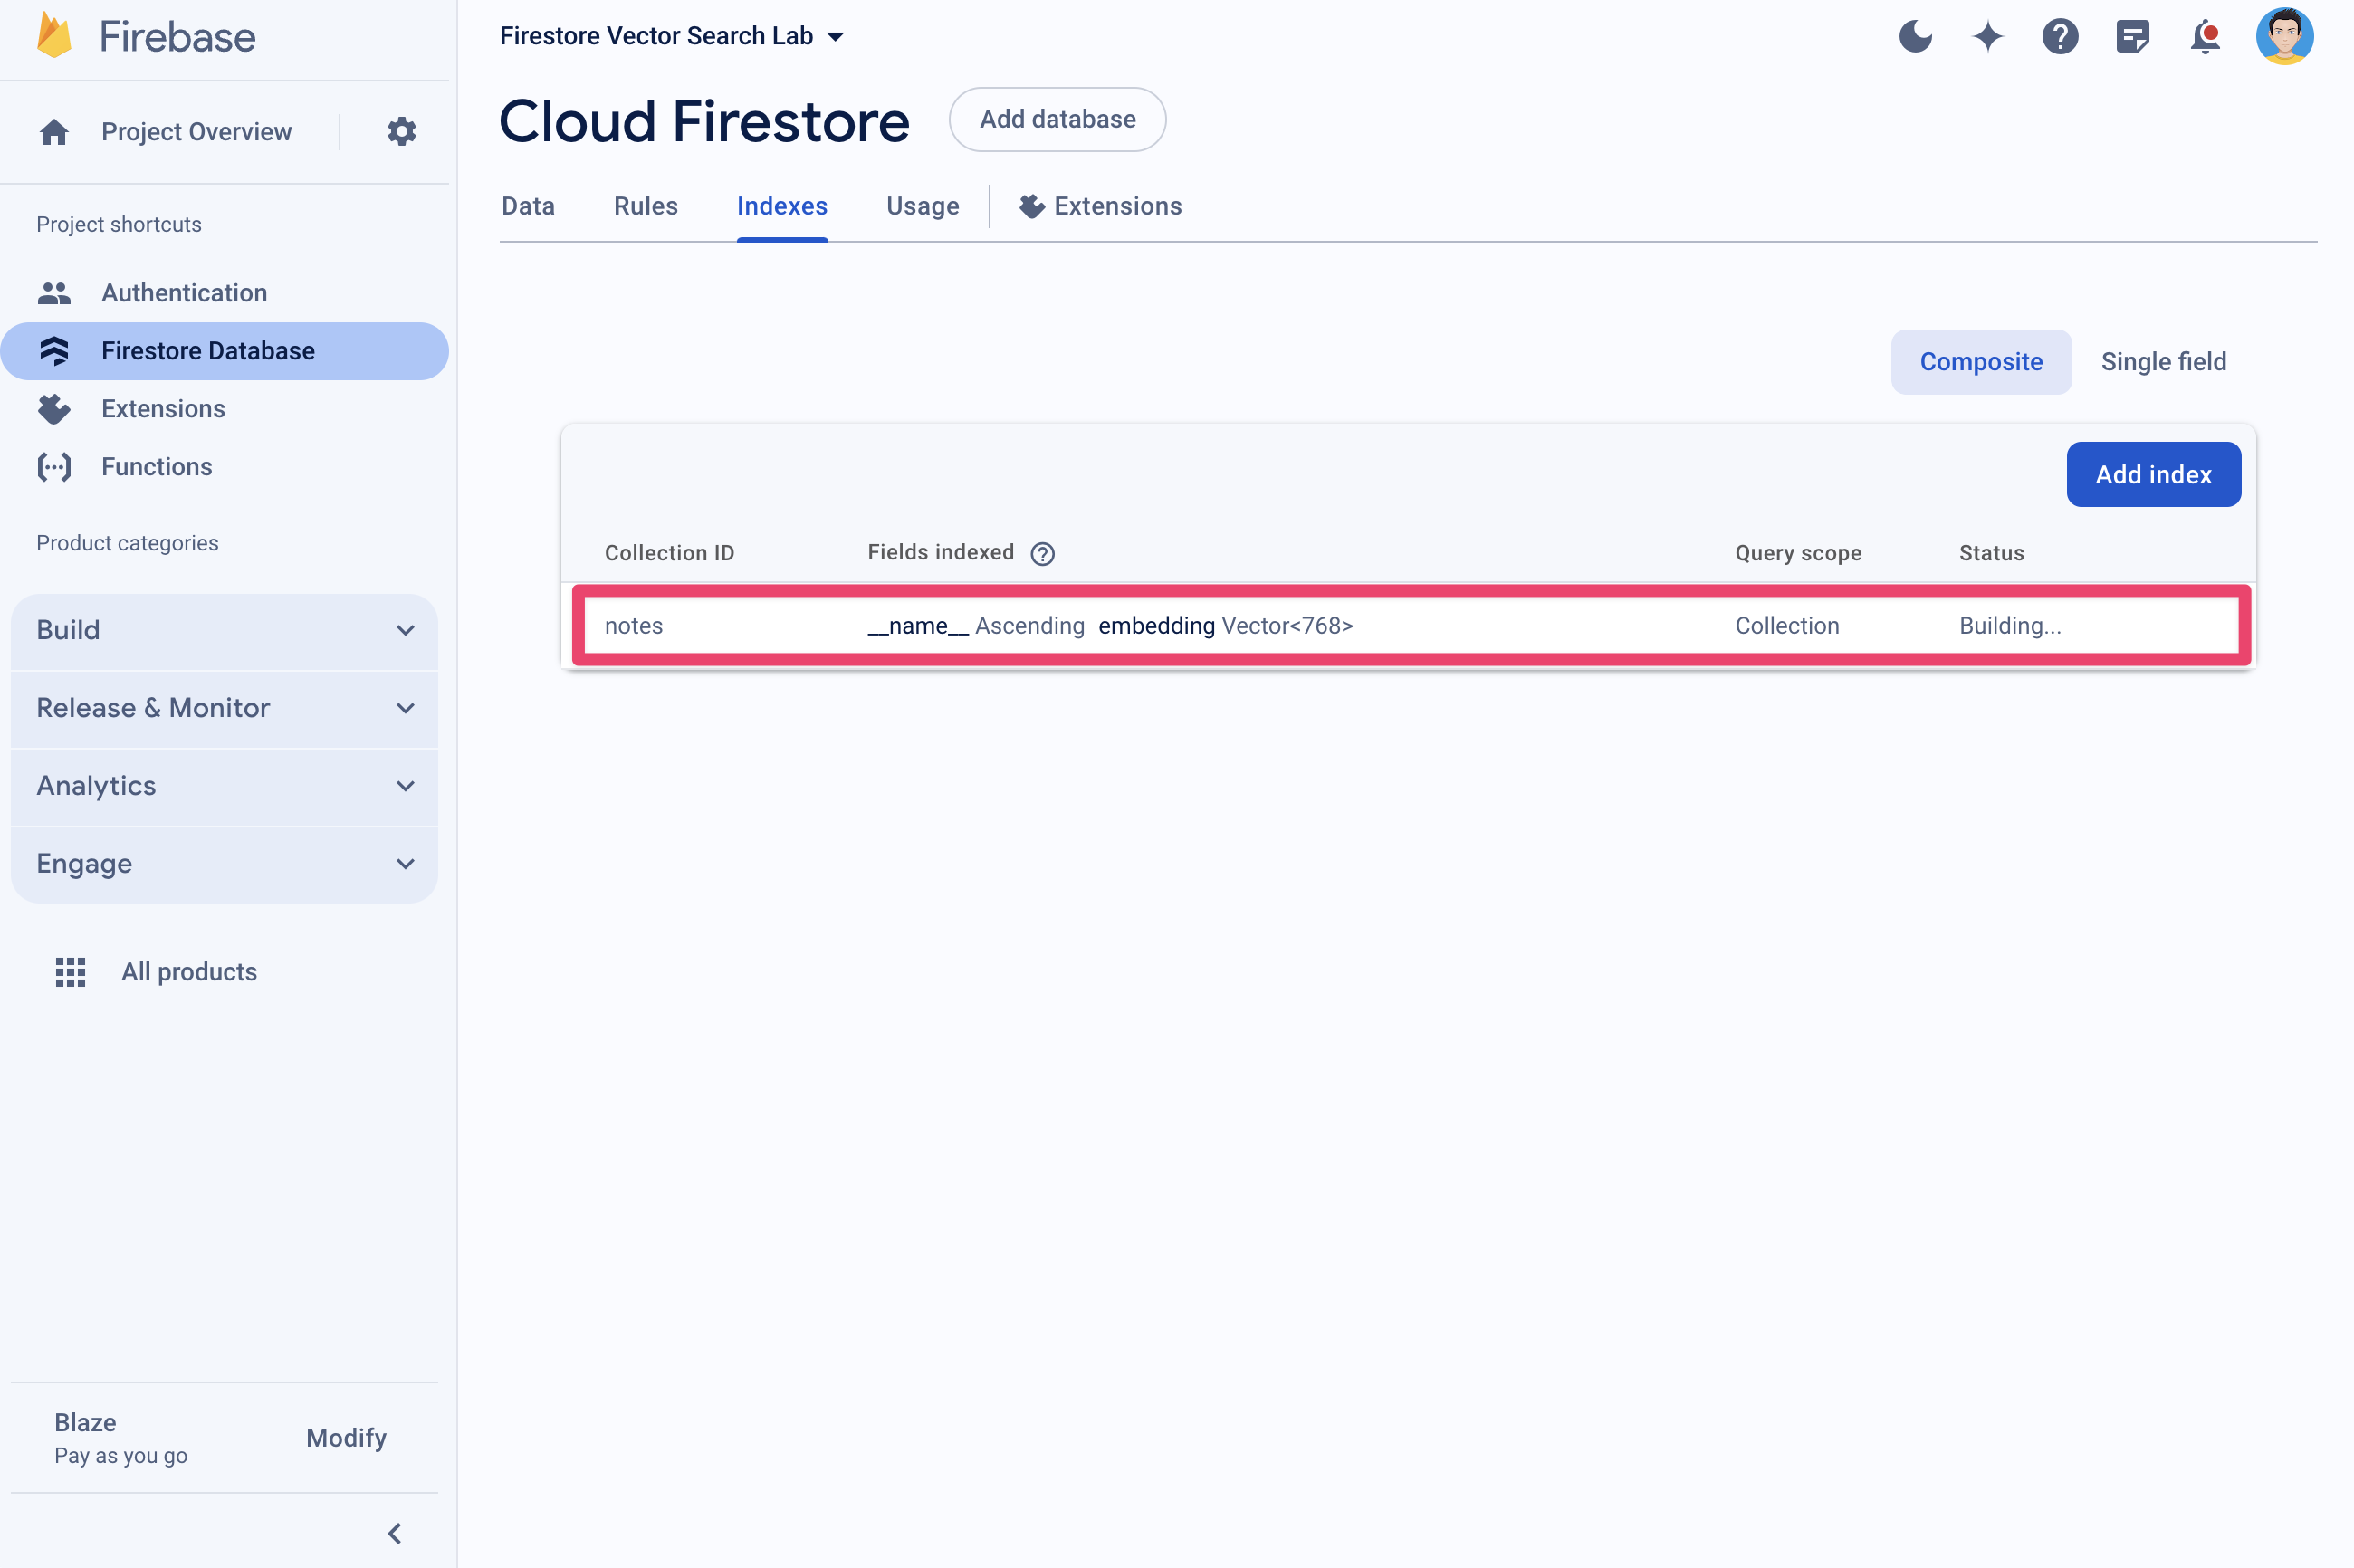This screenshot has width=2354, height=1568.
Task: Select the Data tab
Action: coord(527,206)
